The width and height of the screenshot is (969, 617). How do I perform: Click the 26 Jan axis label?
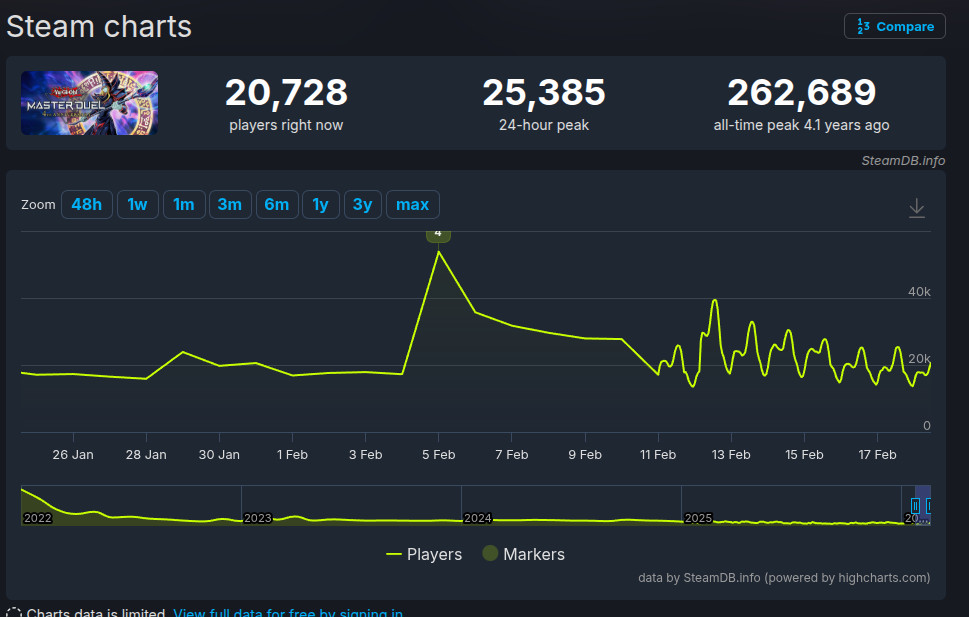coord(73,454)
